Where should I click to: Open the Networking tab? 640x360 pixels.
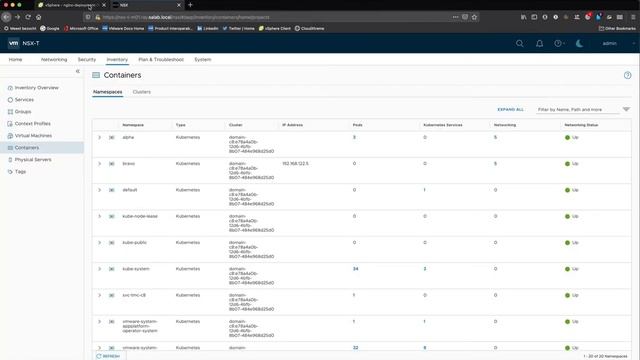tap(54, 60)
